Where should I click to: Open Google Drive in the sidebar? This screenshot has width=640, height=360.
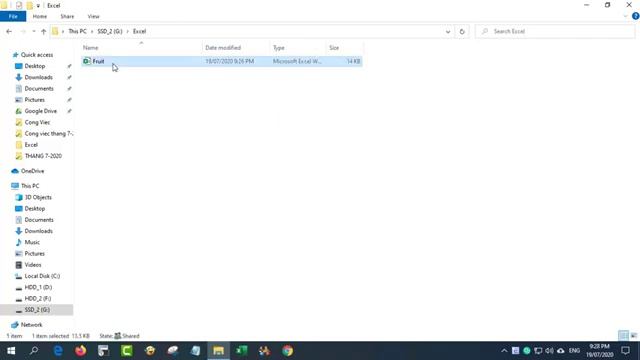pos(40,111)
